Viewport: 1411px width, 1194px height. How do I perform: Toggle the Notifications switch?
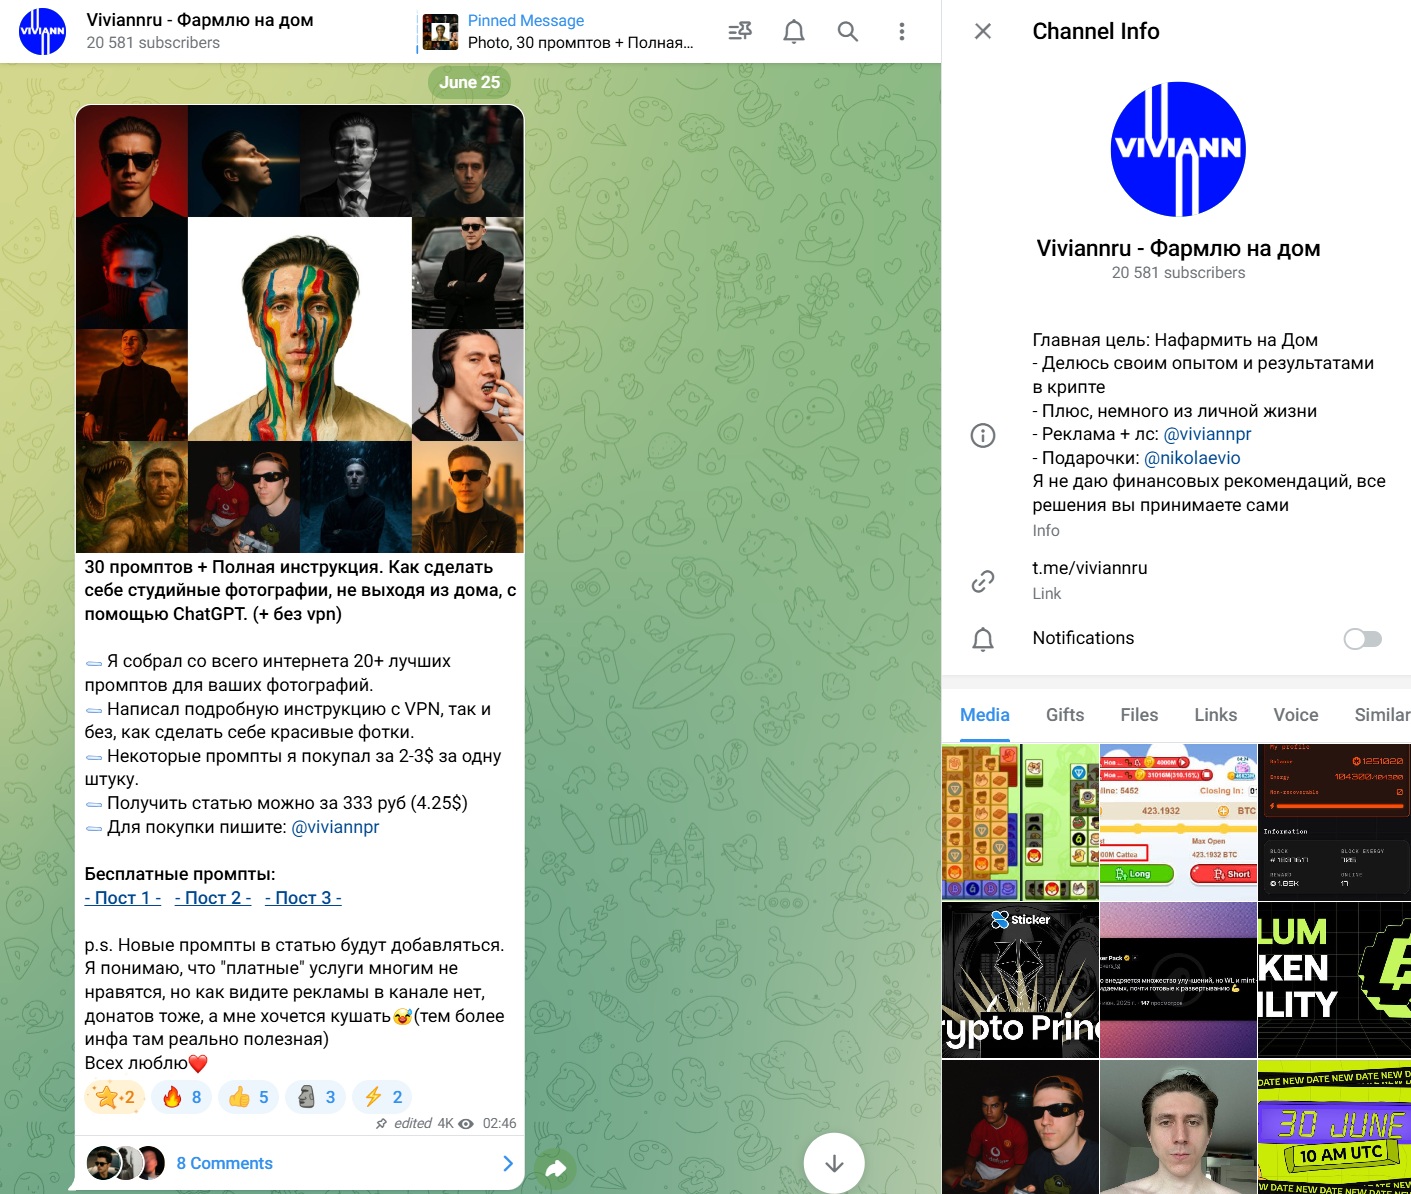coord(1363,639)
